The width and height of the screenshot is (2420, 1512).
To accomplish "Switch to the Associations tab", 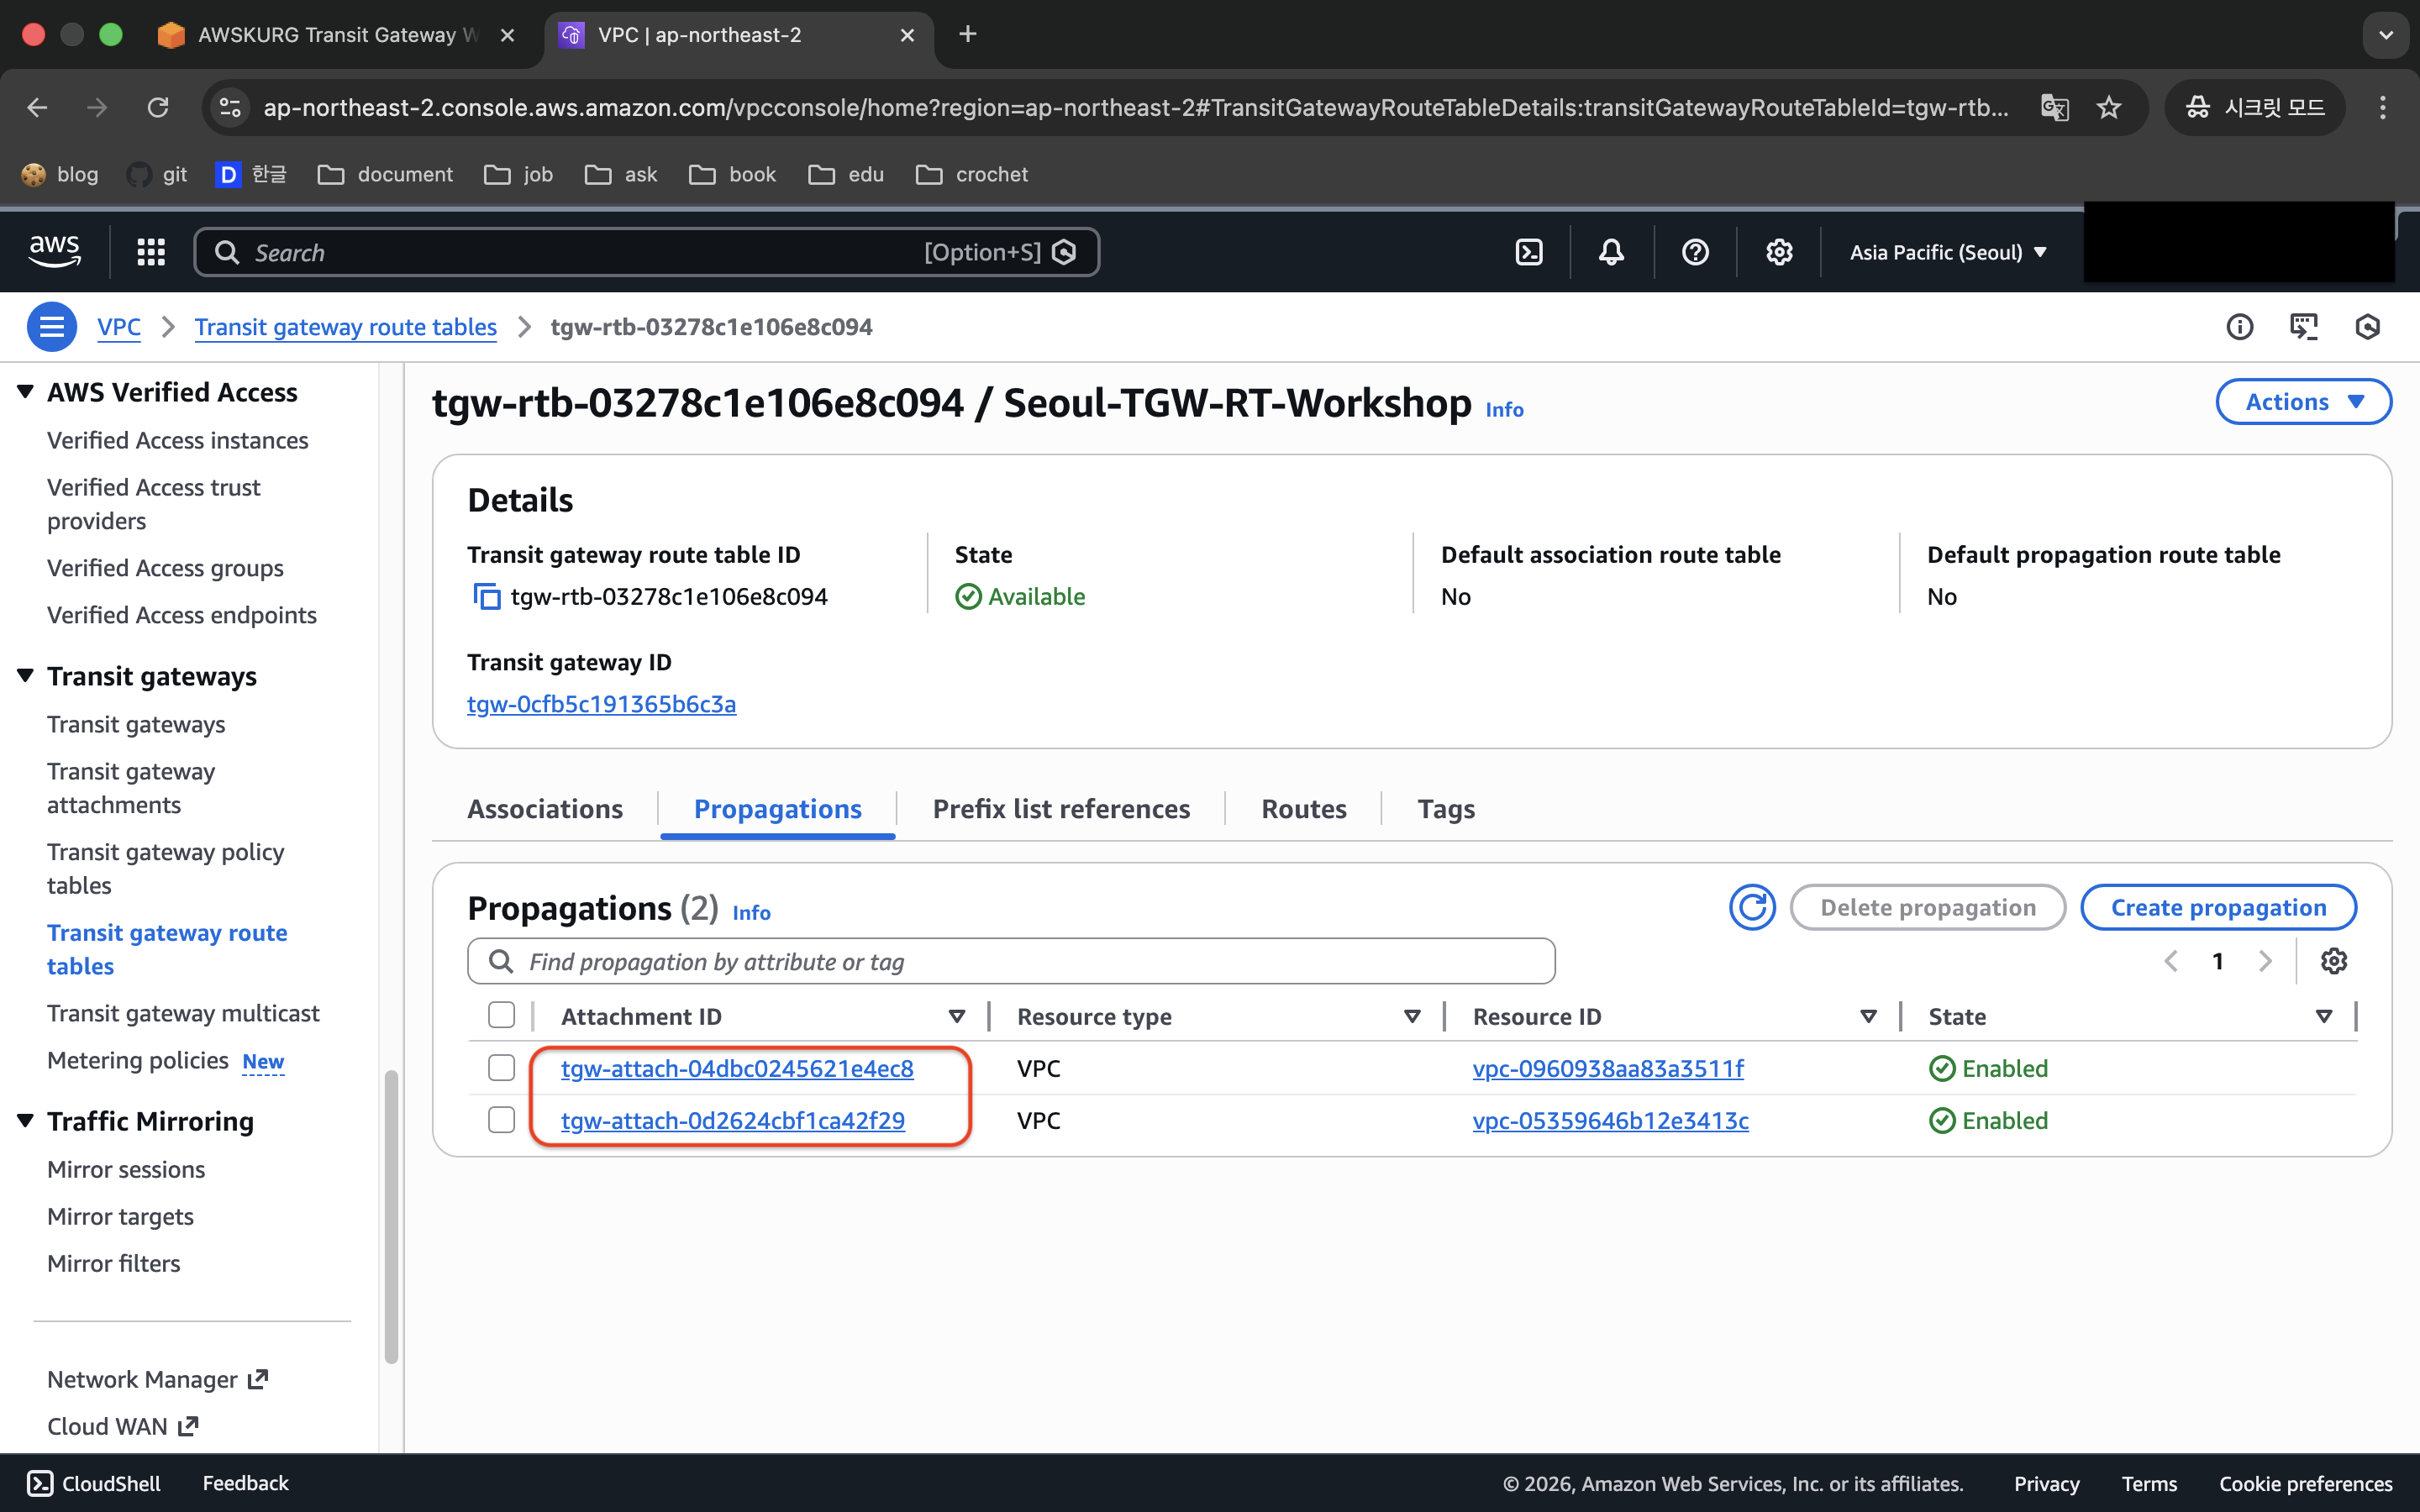I will 544,809.
